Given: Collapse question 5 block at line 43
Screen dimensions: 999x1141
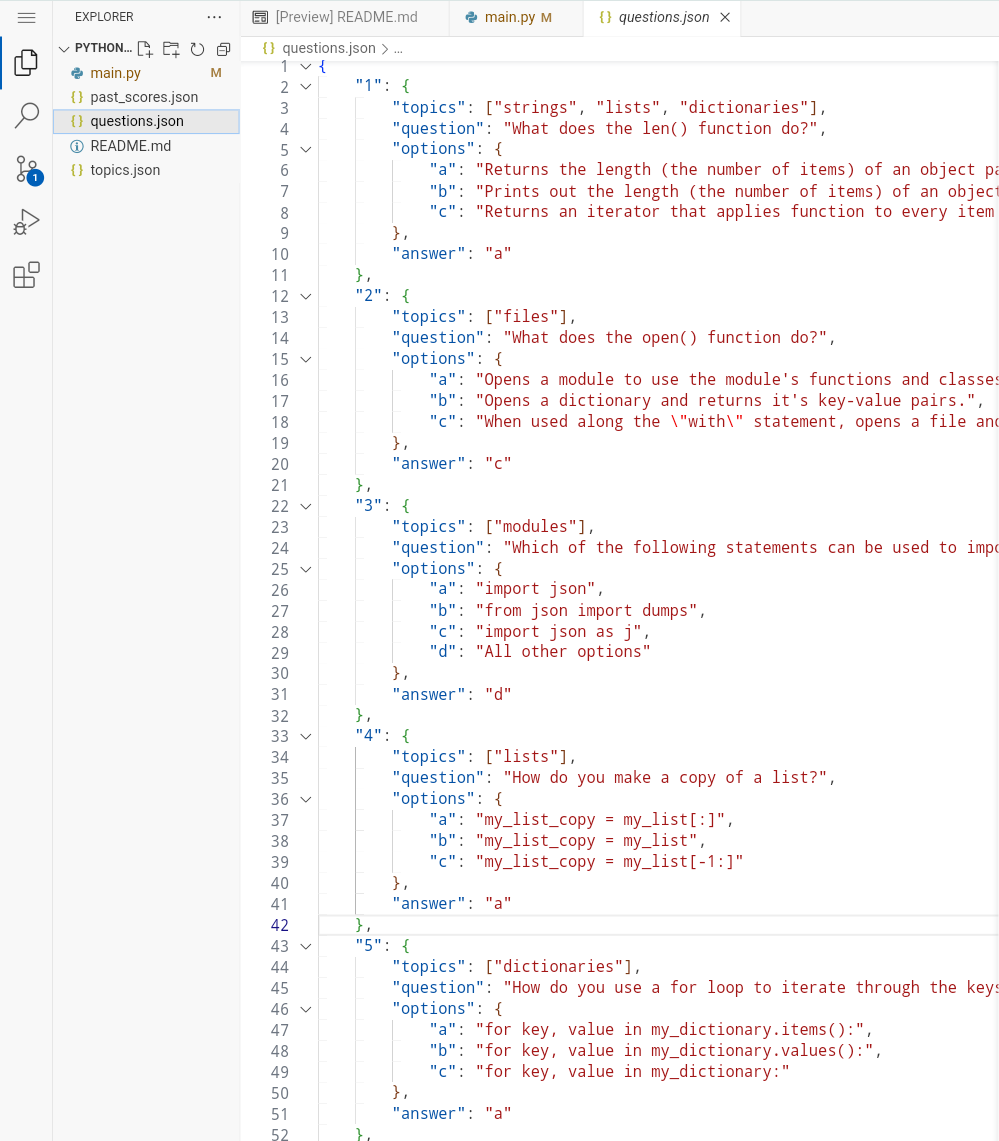Looking at the screenshot, I should pyautogui.click(x=306, y=946).
